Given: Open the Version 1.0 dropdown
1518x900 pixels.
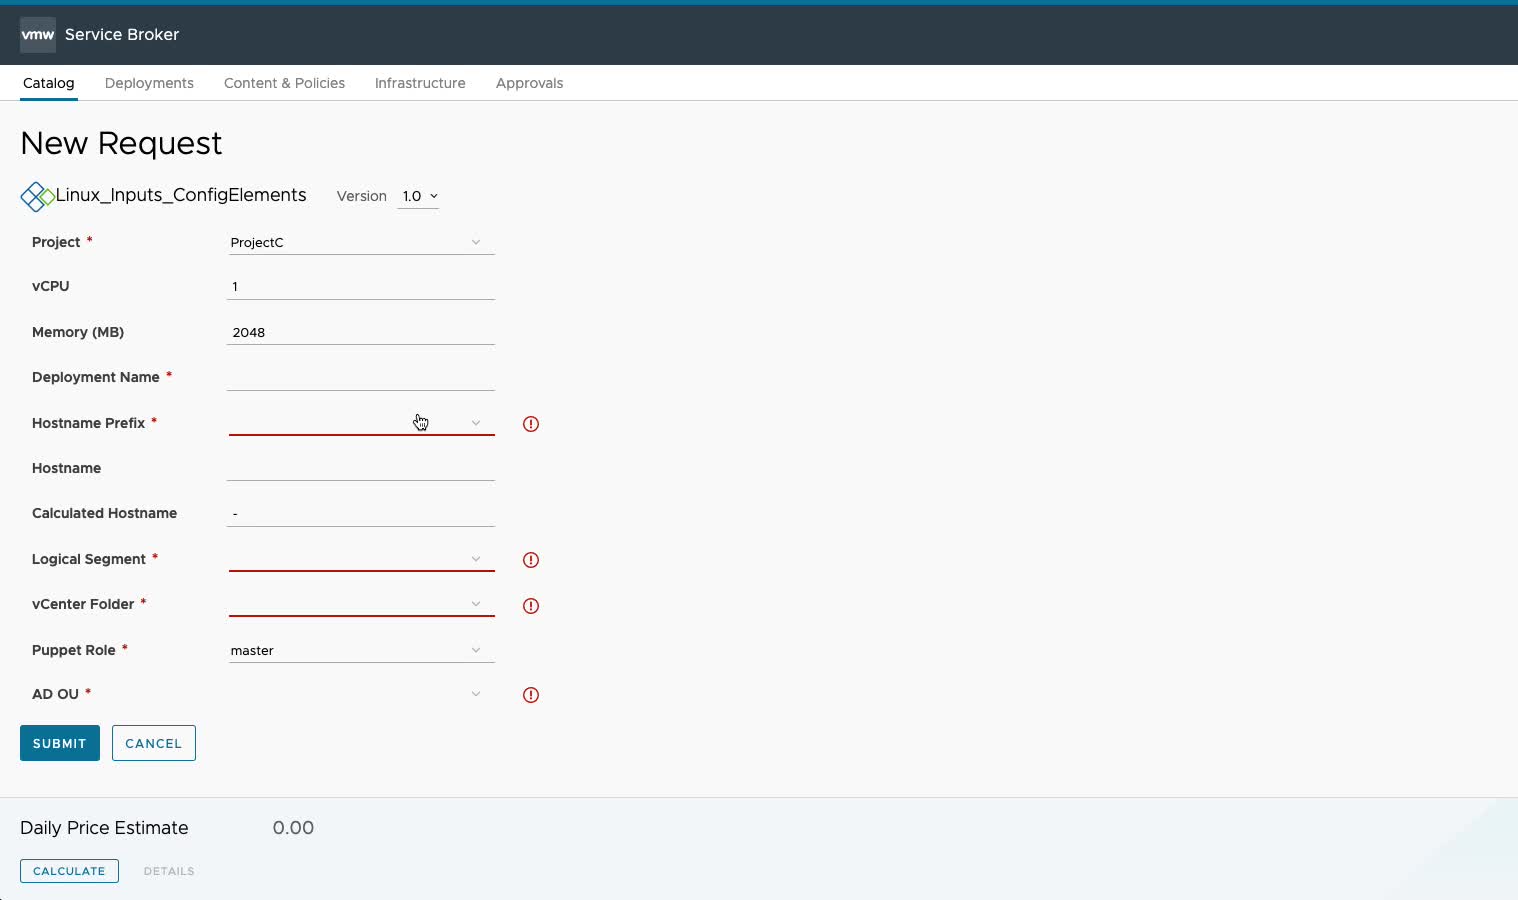Looking at the screenshot, I should point(419,196).
